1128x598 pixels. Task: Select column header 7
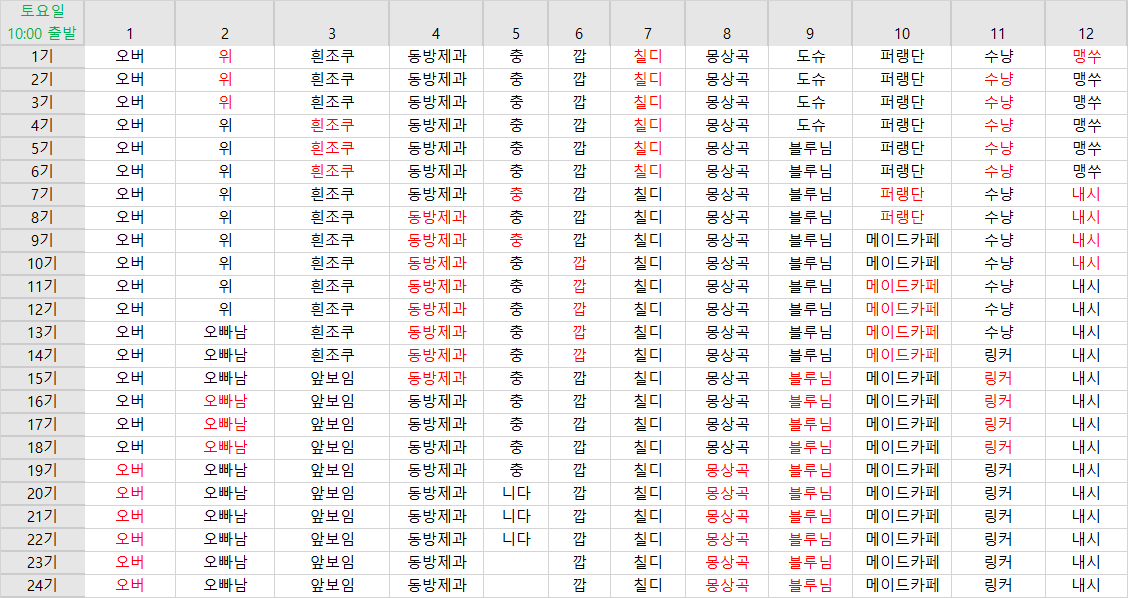[648, 33]
